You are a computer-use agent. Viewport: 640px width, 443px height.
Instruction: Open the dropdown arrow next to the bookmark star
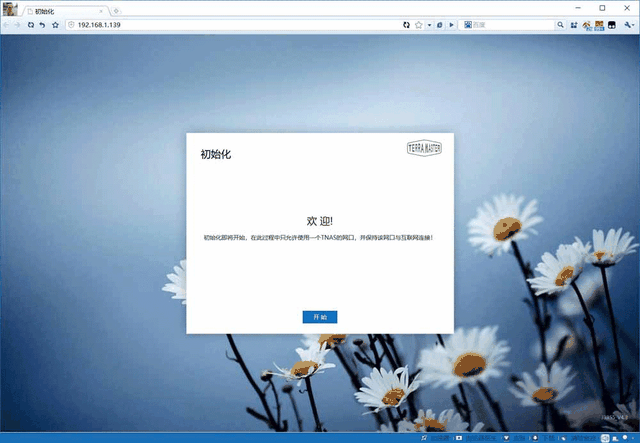[x=429, y=25]
